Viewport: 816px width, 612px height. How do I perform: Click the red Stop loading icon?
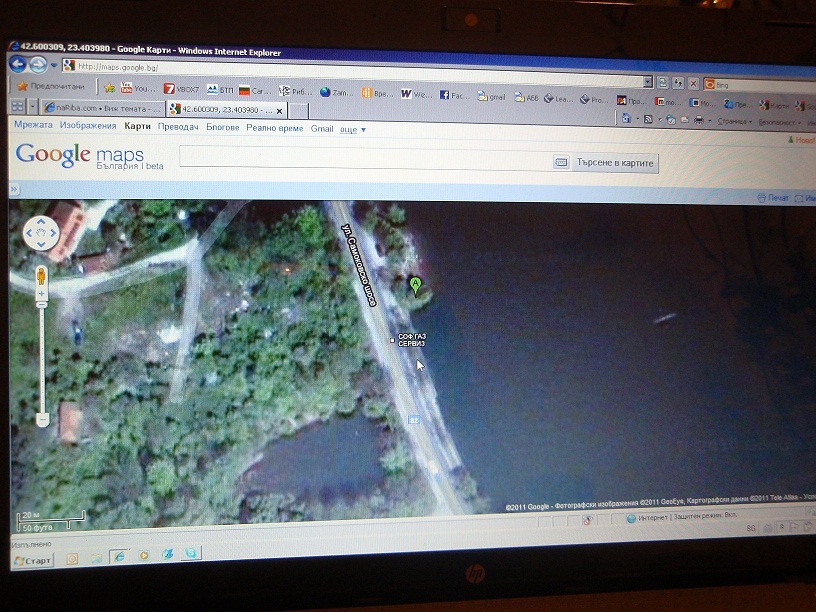coord(693,83)
